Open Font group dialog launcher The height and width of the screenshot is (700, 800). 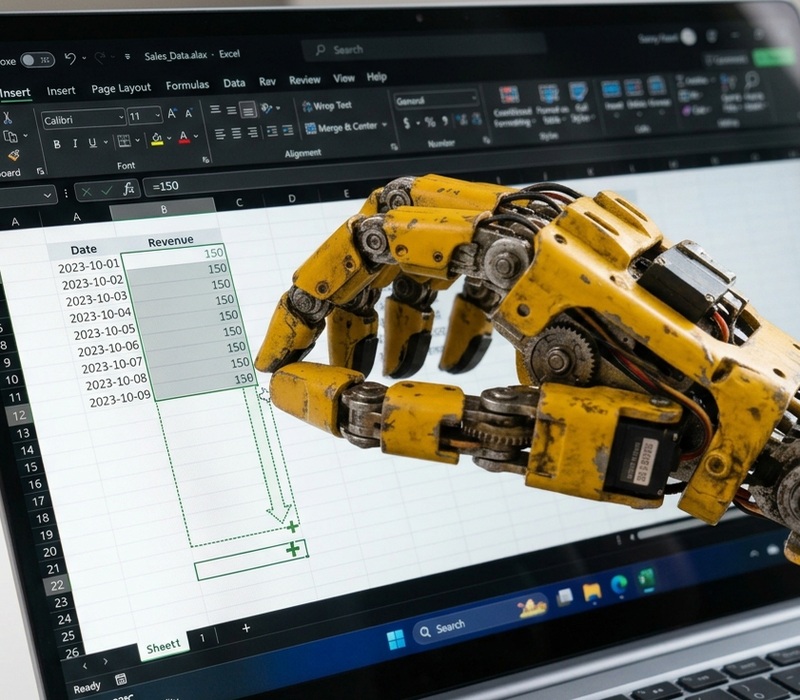pos(205,160)
